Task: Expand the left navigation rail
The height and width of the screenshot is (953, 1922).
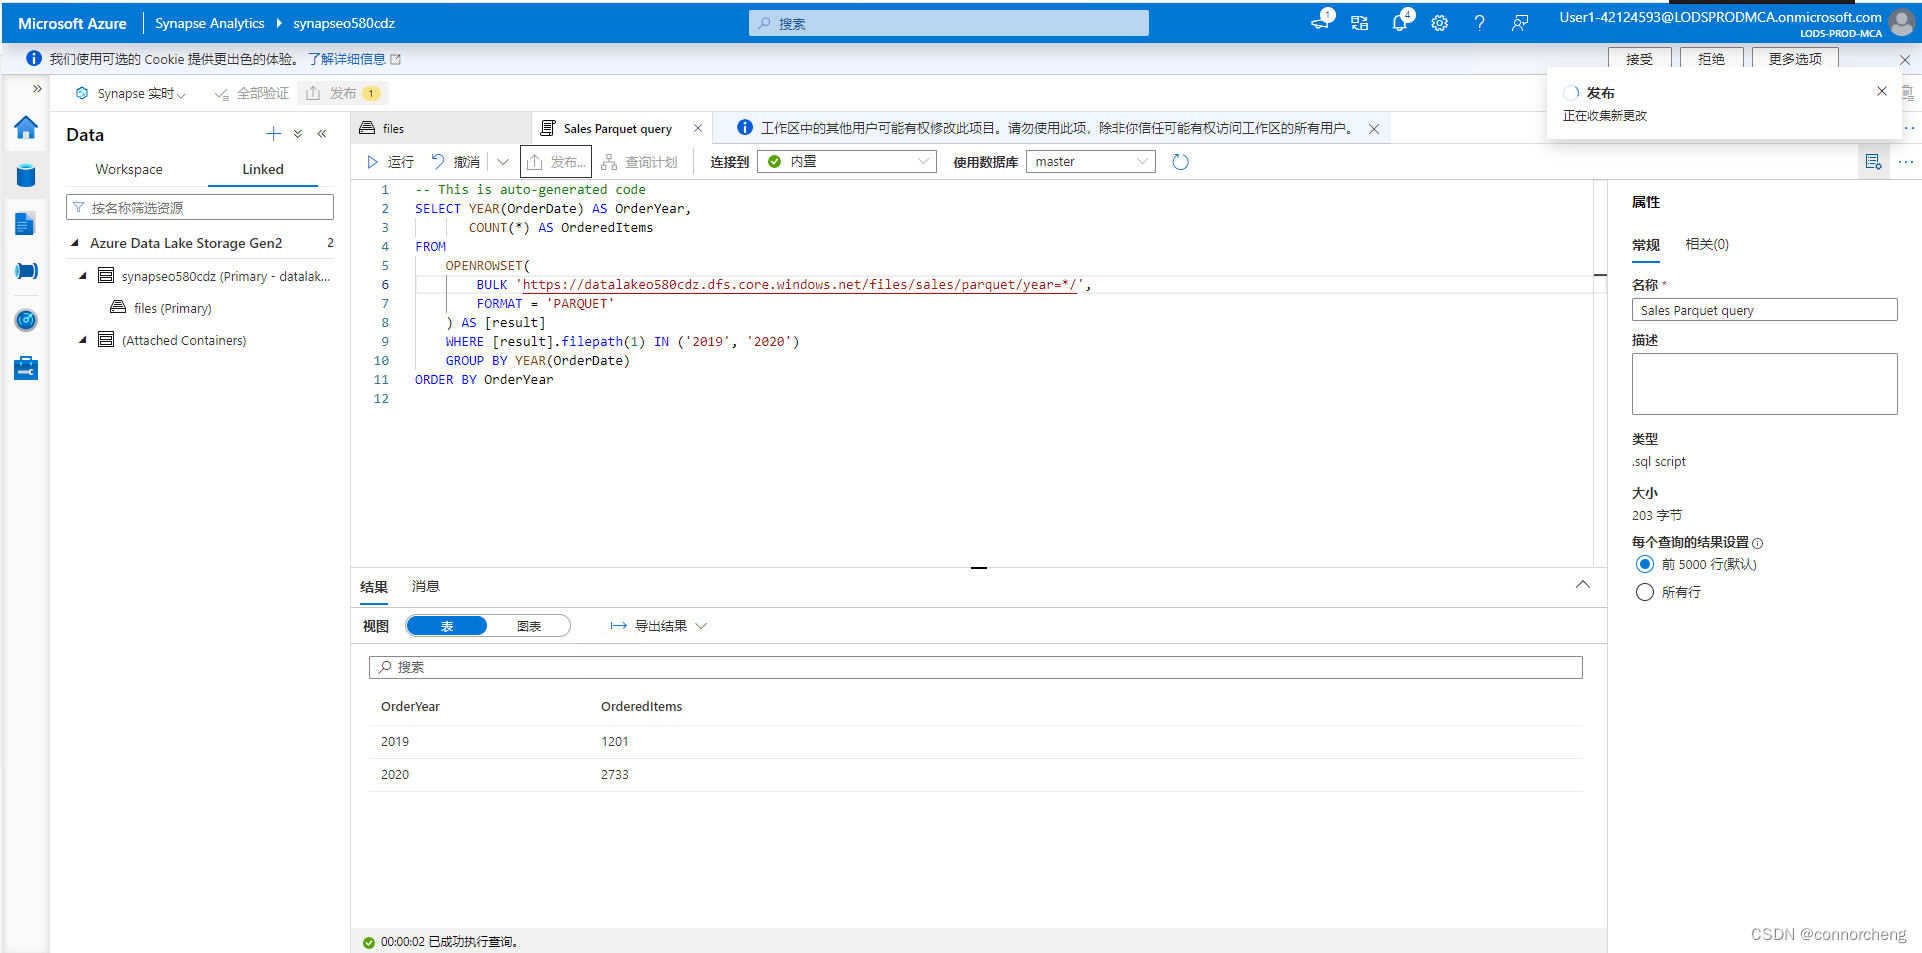Action: (x=37, y=89)
